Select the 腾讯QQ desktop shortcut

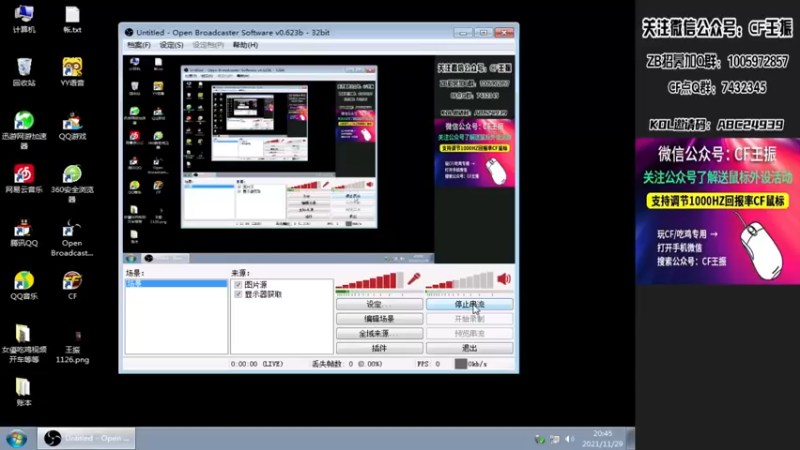pyautogui.click(x=24, y=232)
